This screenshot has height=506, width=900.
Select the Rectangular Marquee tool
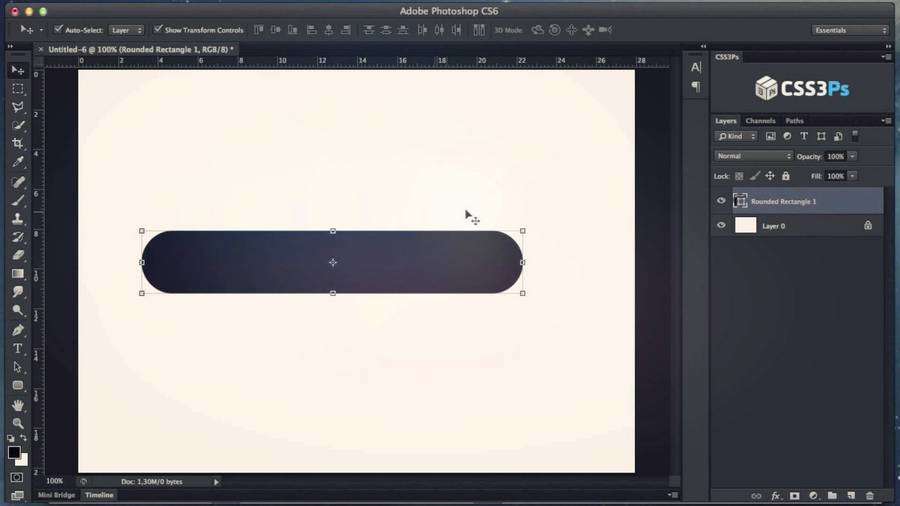click(x=18, y=89)
